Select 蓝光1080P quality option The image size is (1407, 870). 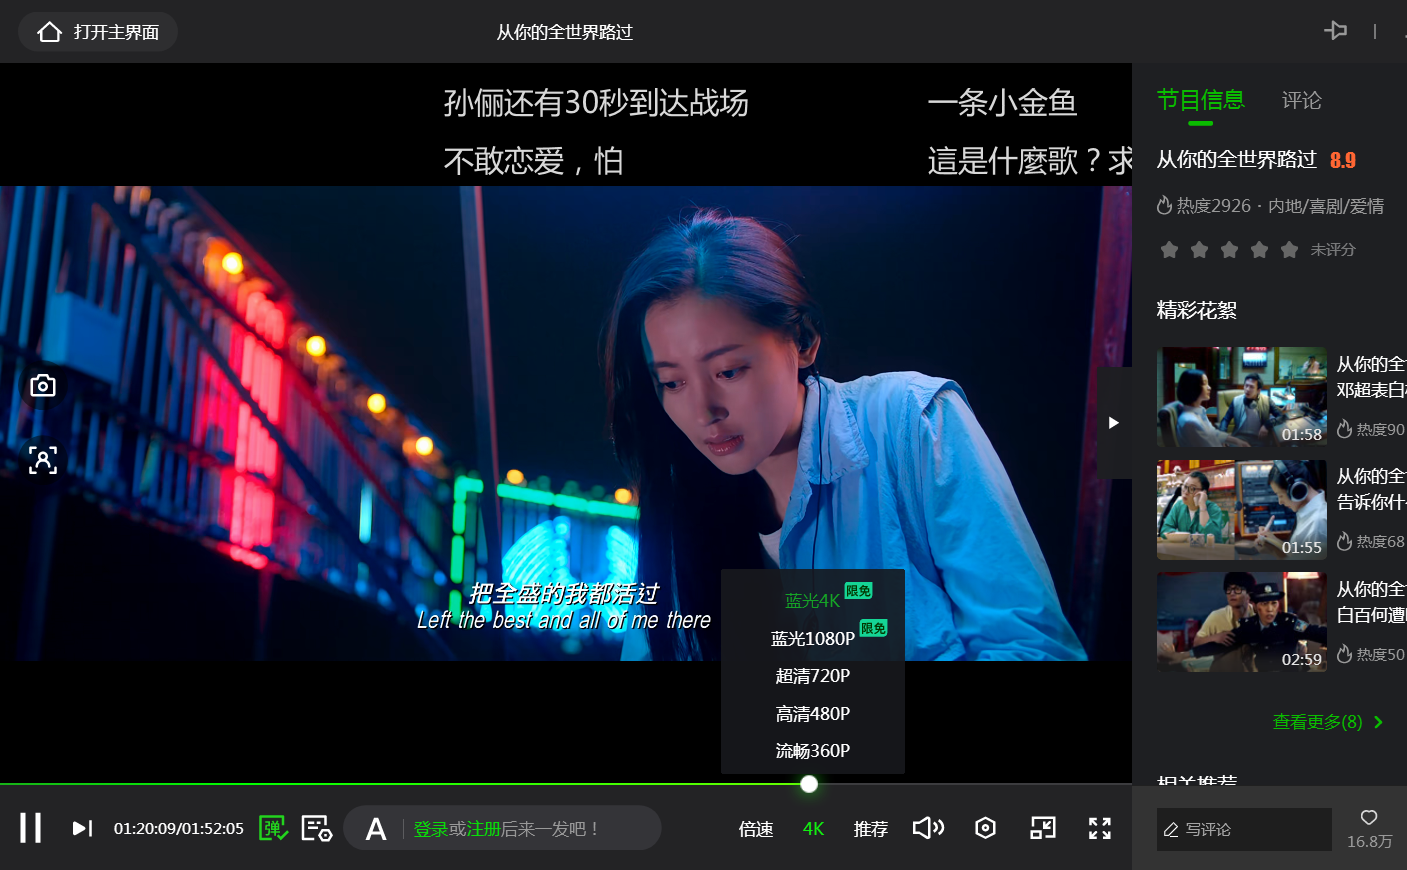[813, 638]
